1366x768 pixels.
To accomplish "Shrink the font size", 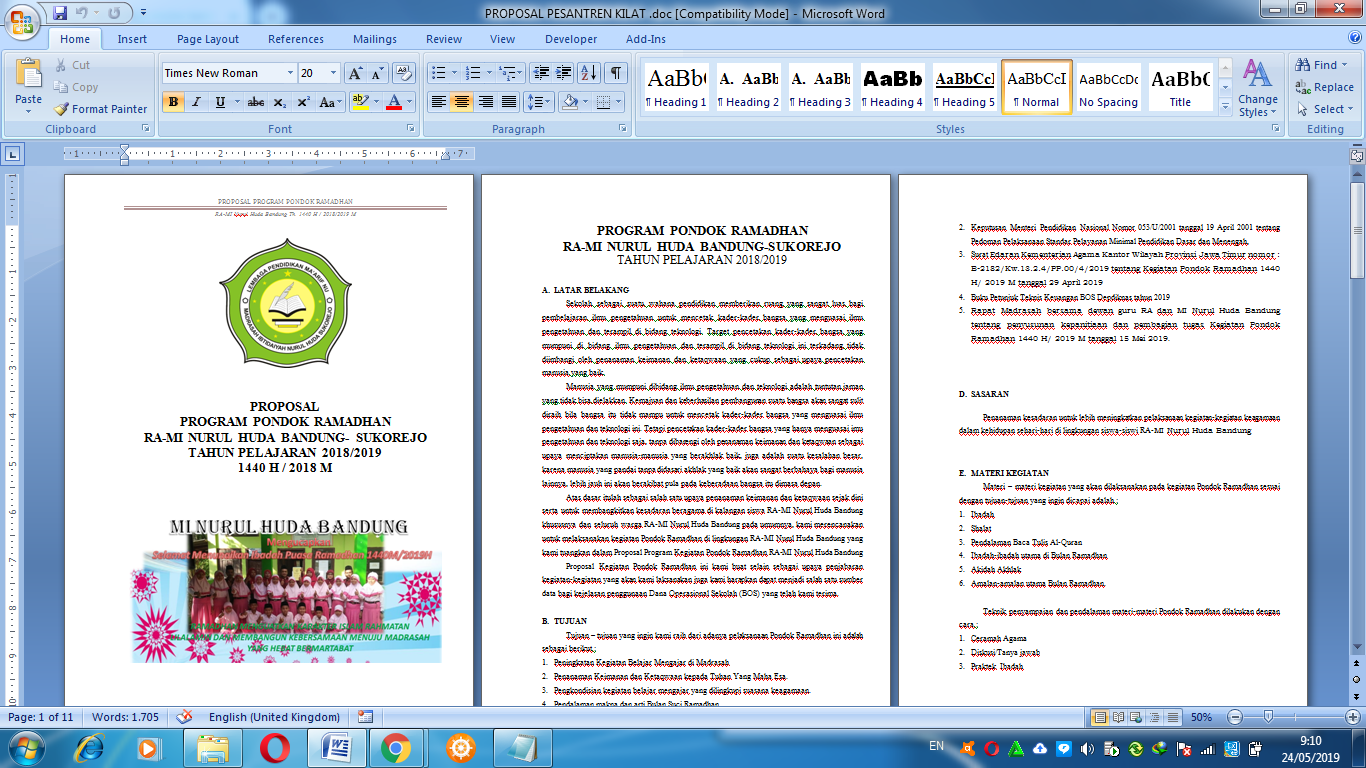I will (x=377, y=73).
